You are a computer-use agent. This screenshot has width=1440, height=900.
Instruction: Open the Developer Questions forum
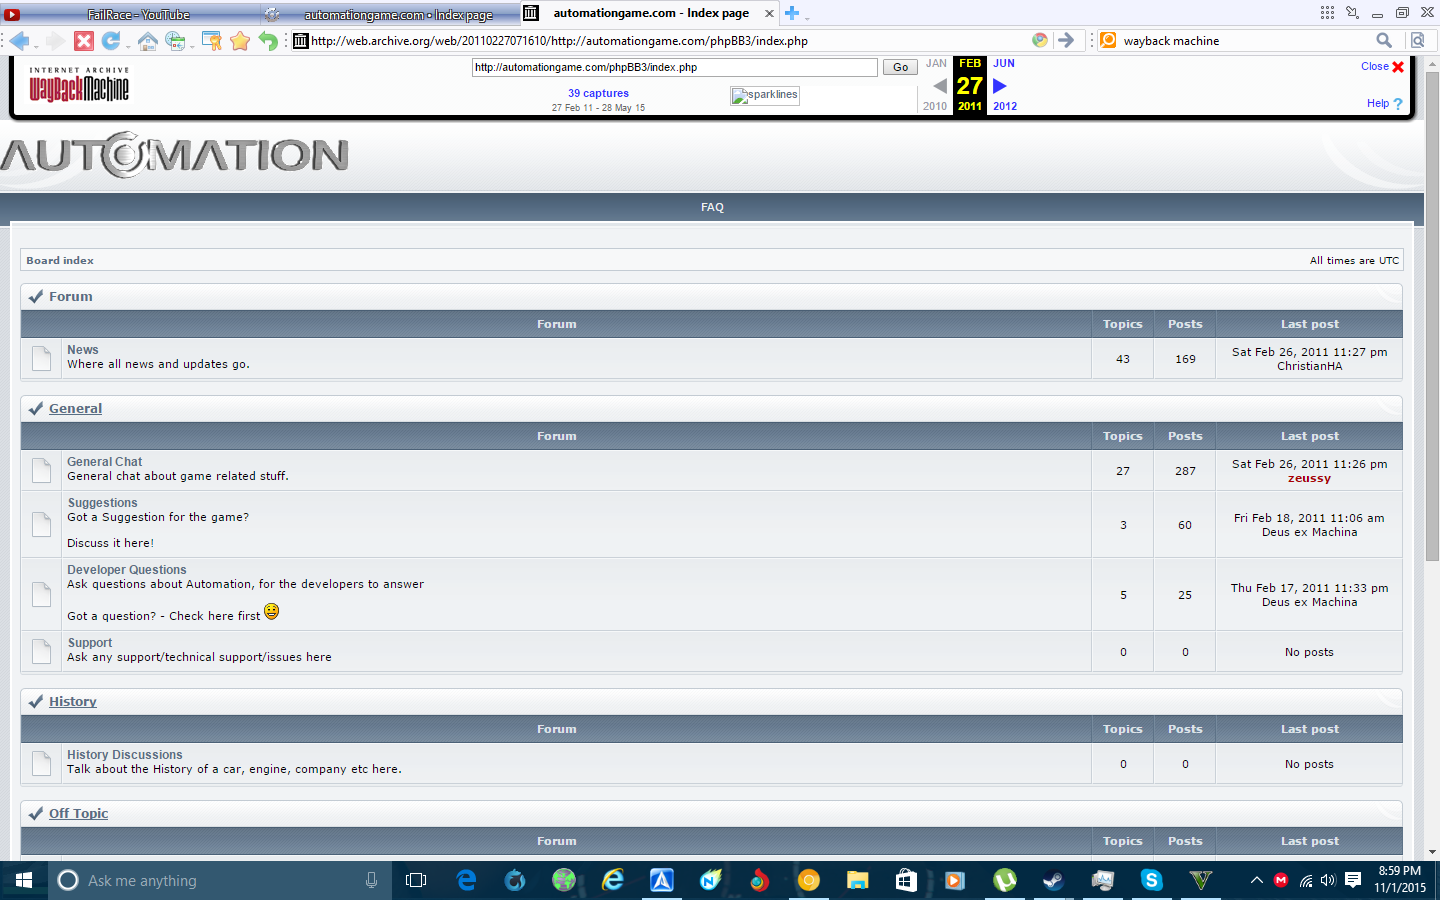pos(127,570)
